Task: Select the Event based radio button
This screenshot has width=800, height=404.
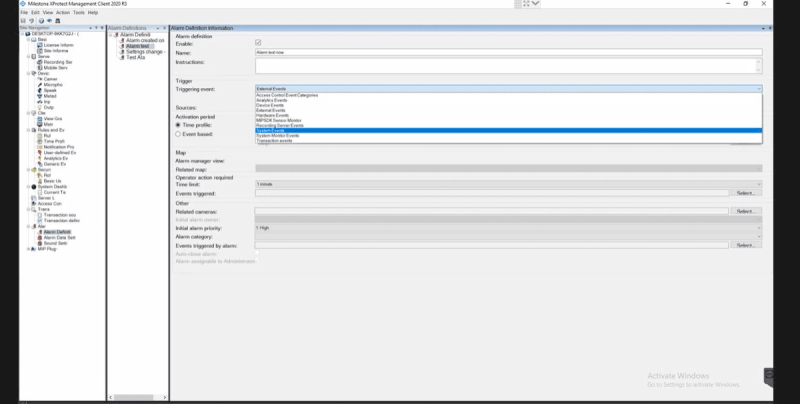Action: [x=178, y=134]
